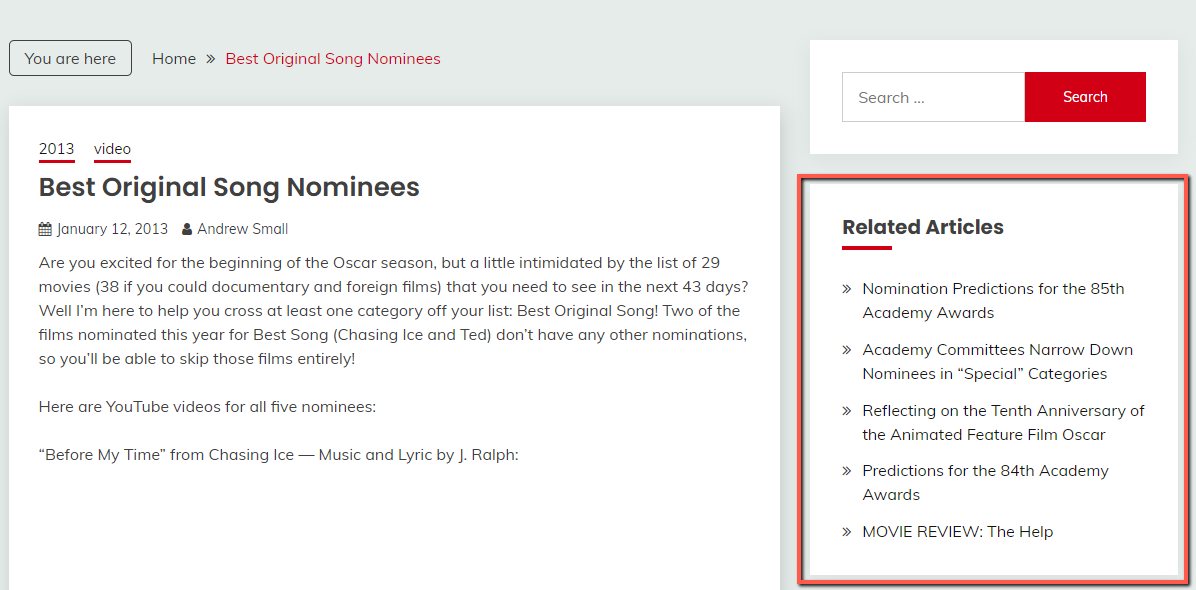Click the breadcrumb double-arrow separator after Home
The image size is (1196, 590).
(211, 59)
